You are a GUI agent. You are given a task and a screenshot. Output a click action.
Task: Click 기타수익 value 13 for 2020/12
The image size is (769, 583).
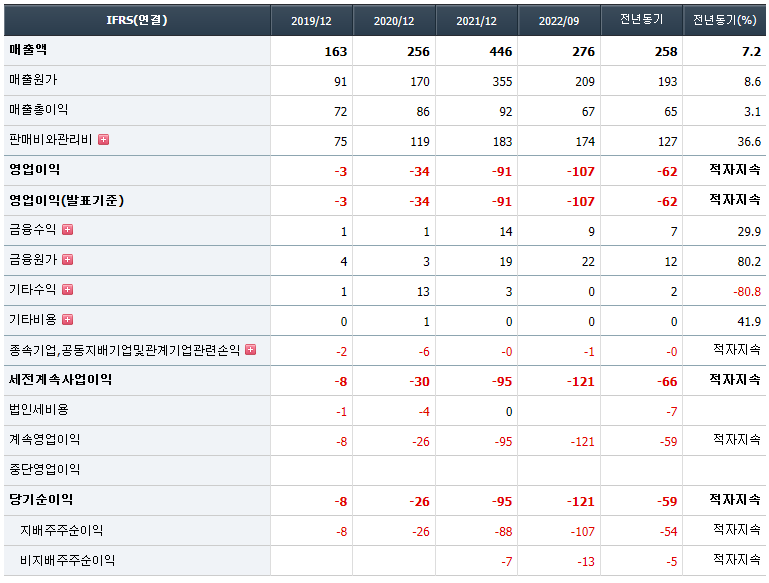[423, 292]
